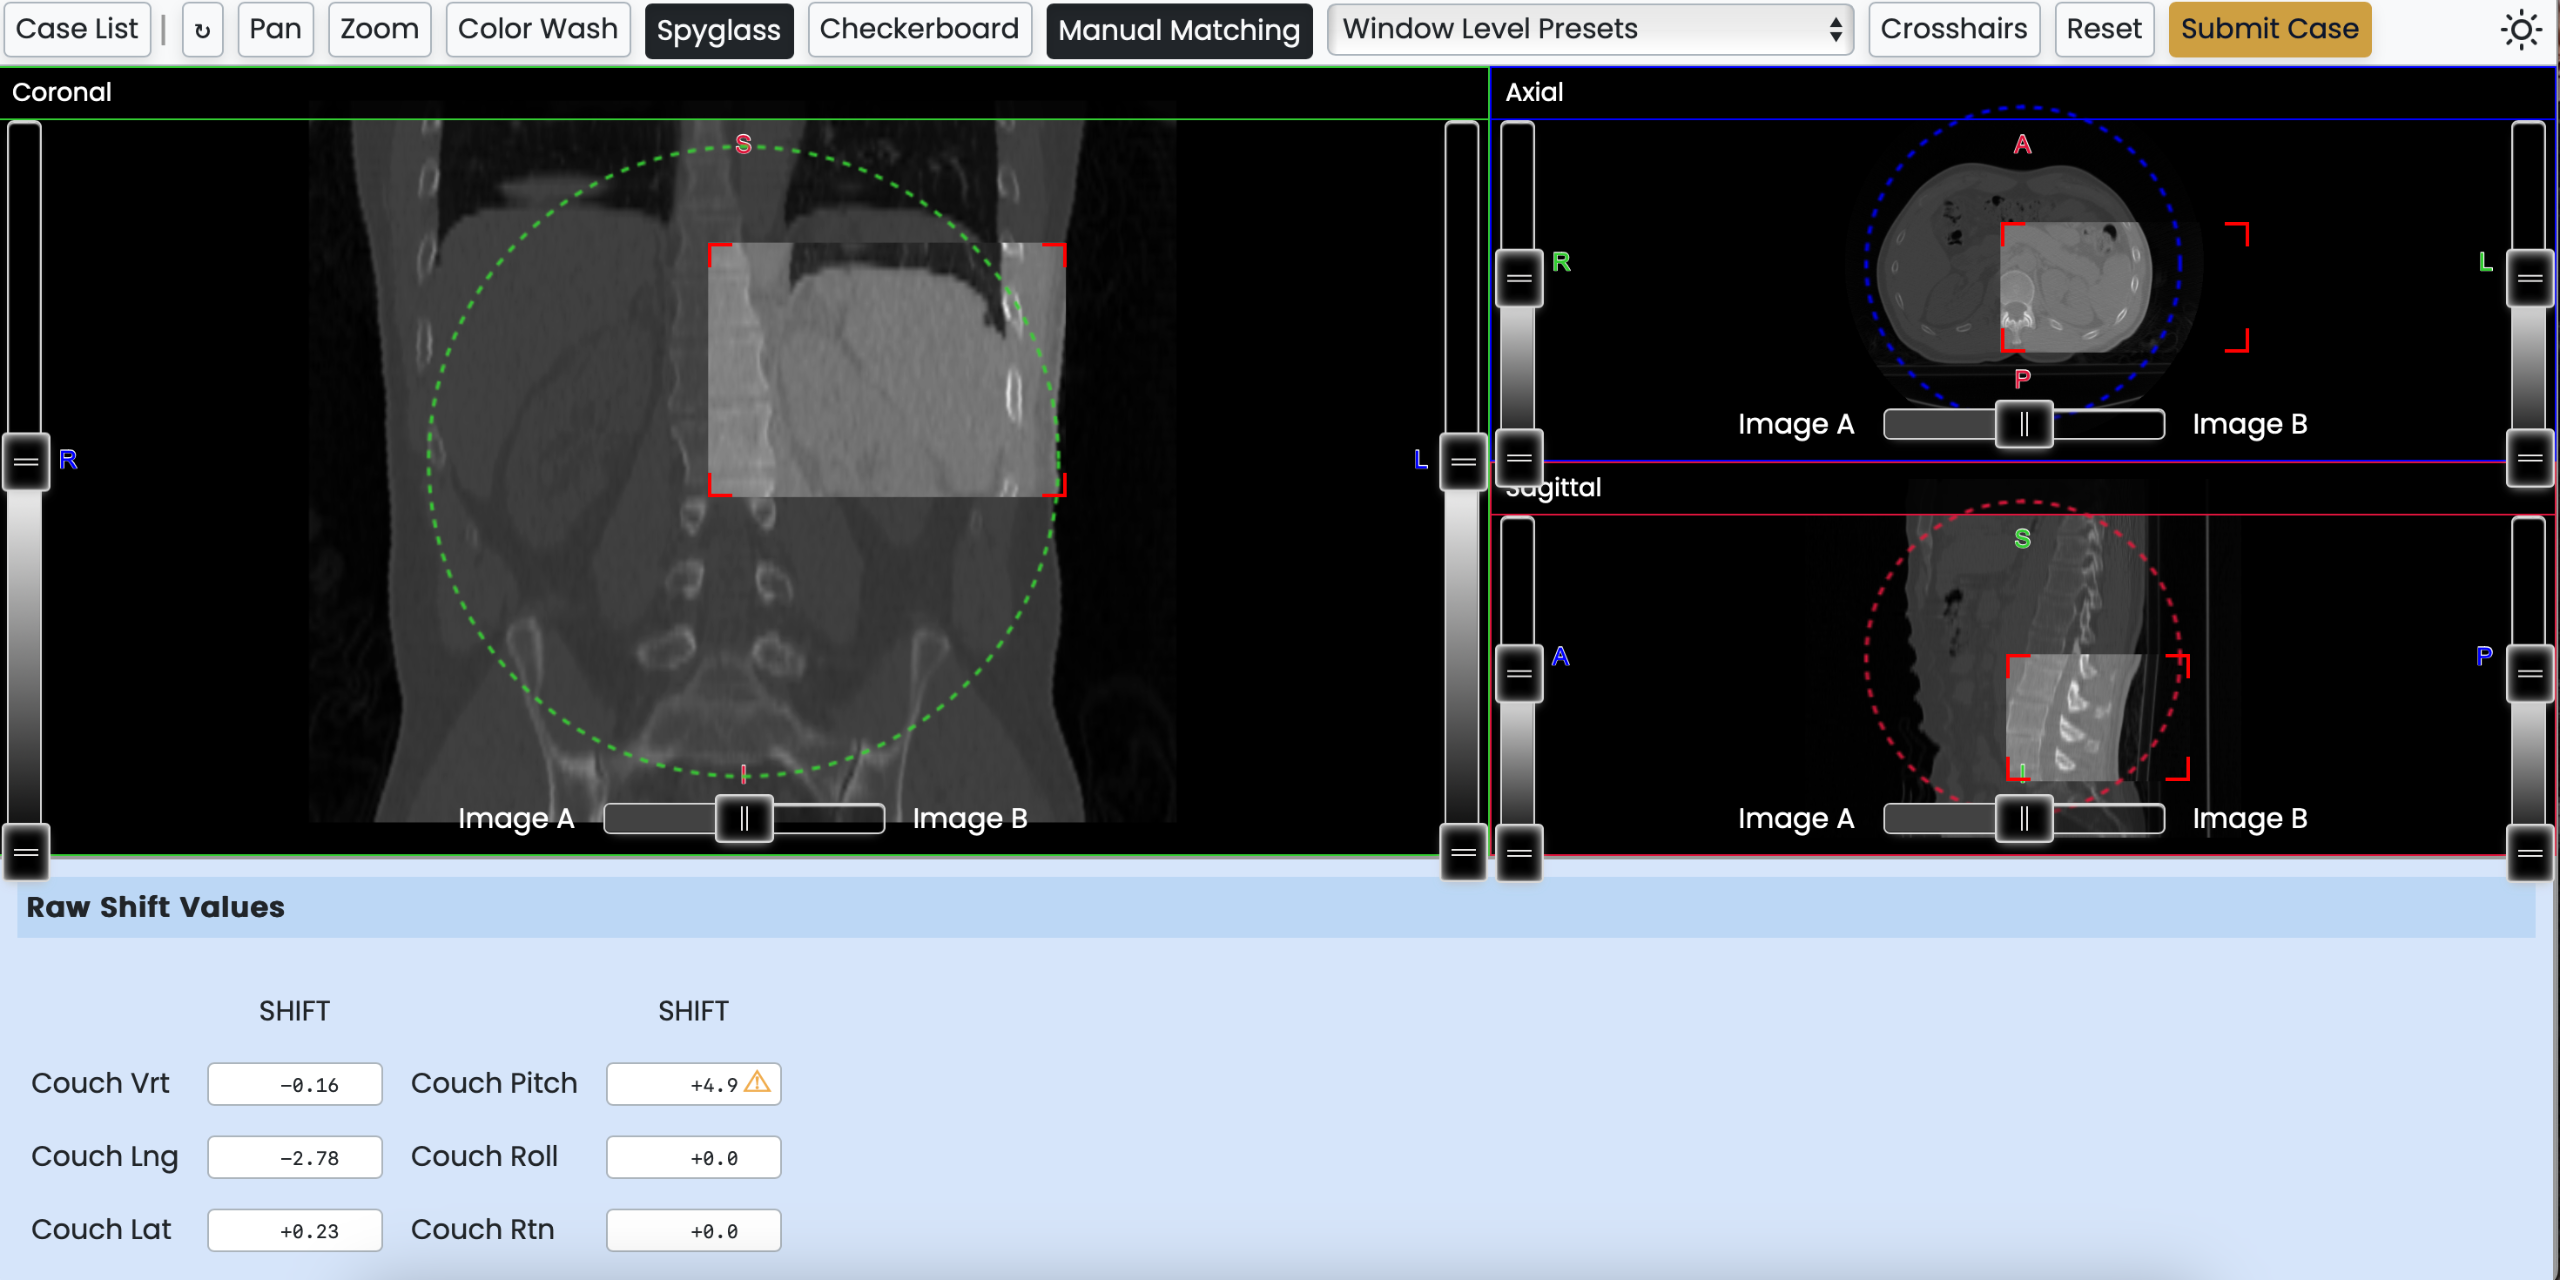Select the Zoom tool
The height and width of the screenshot is (1280, 2560).
379,30
